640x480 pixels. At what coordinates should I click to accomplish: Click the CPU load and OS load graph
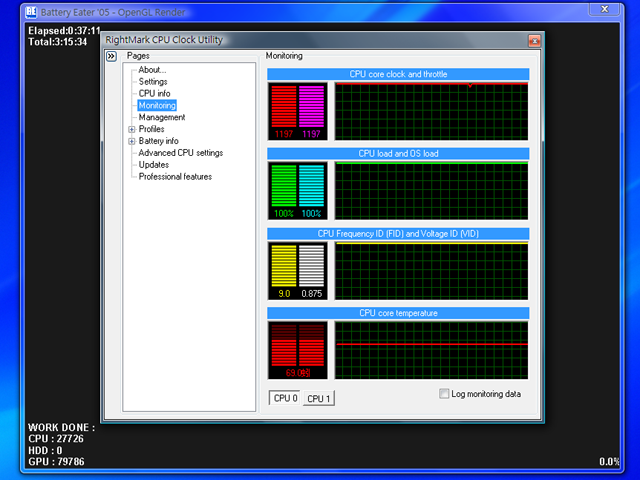coord(431,191)
